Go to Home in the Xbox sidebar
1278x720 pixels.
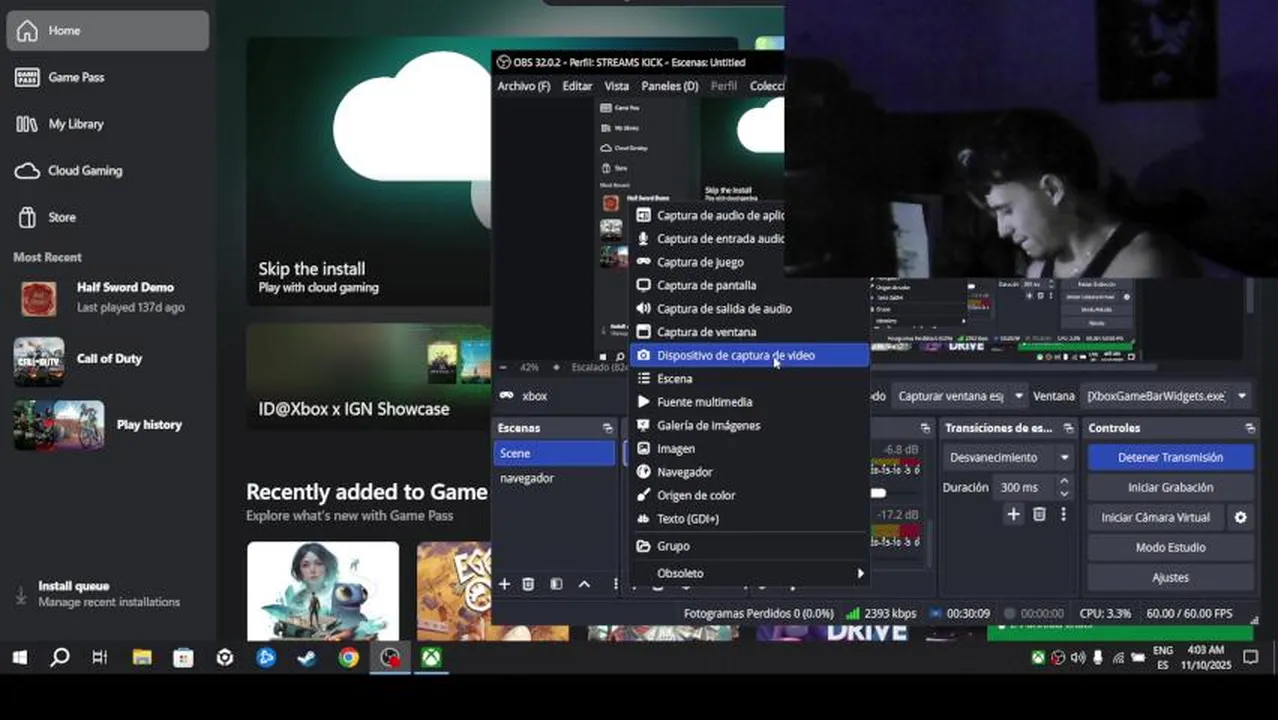[x=108, y=30]
